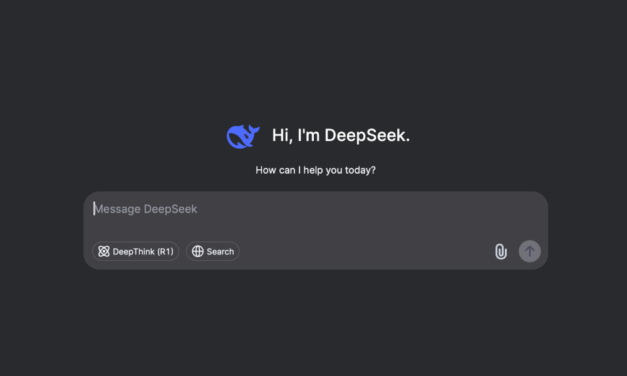Image resolution: width=627 pixels, height=376 pixels.
Task: Click the "How can I help you today?" text
Action: [x=315, y=170]
